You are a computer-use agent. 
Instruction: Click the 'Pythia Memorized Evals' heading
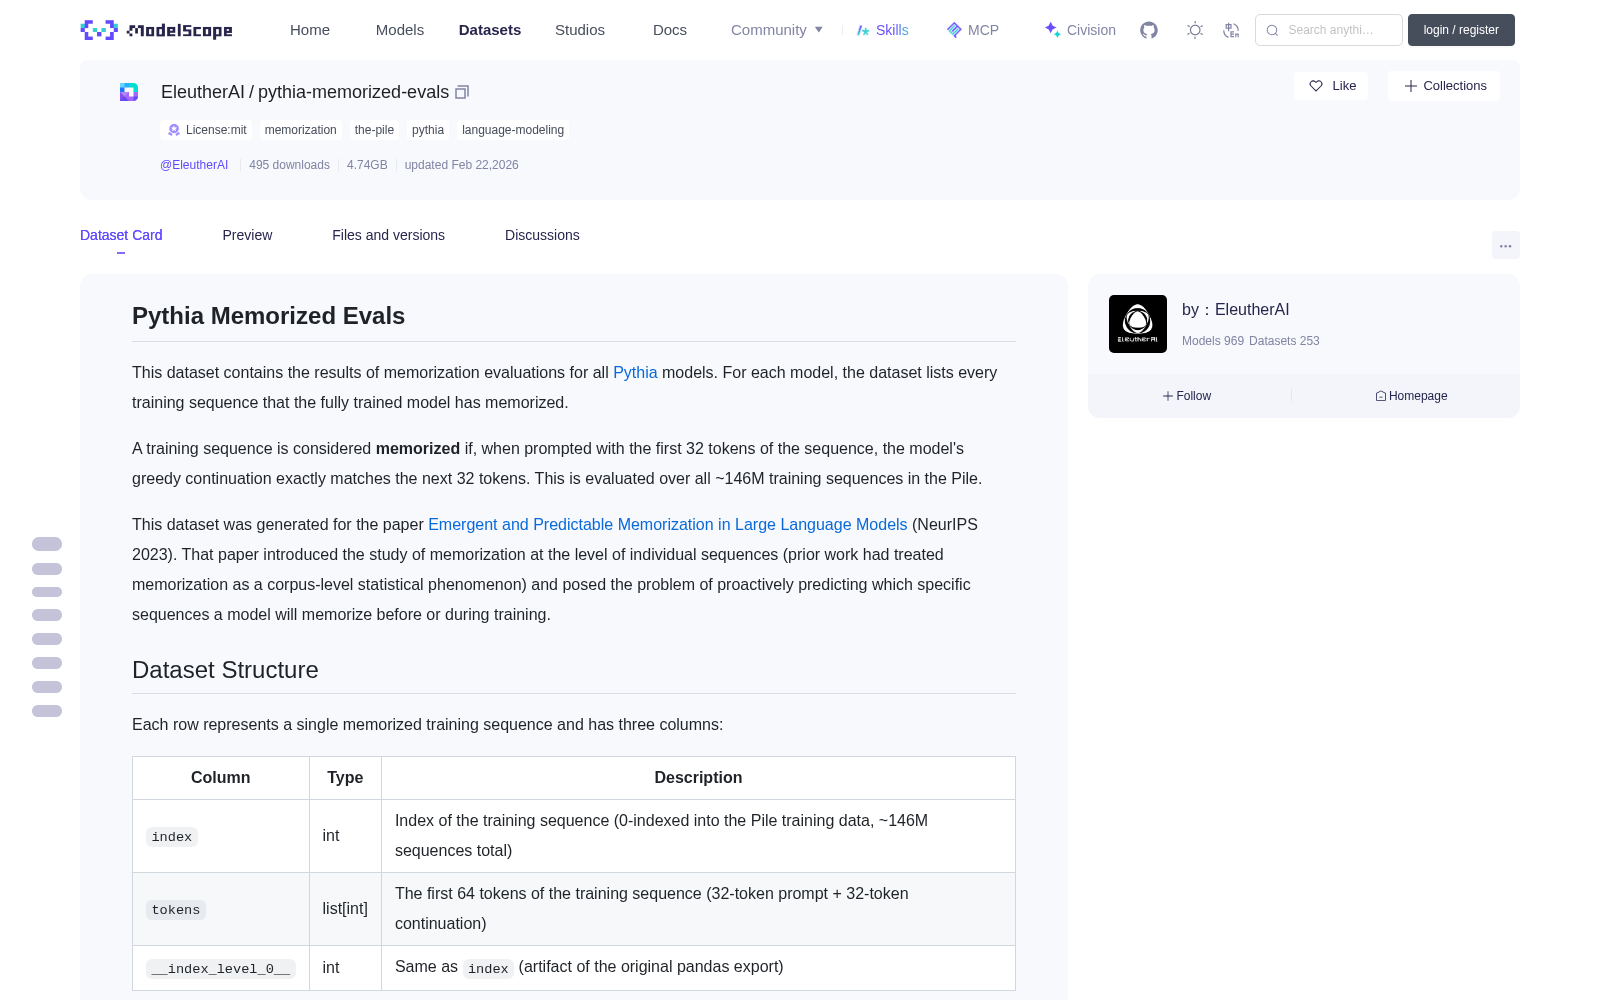pyautogui.click(x=268, y=316)
